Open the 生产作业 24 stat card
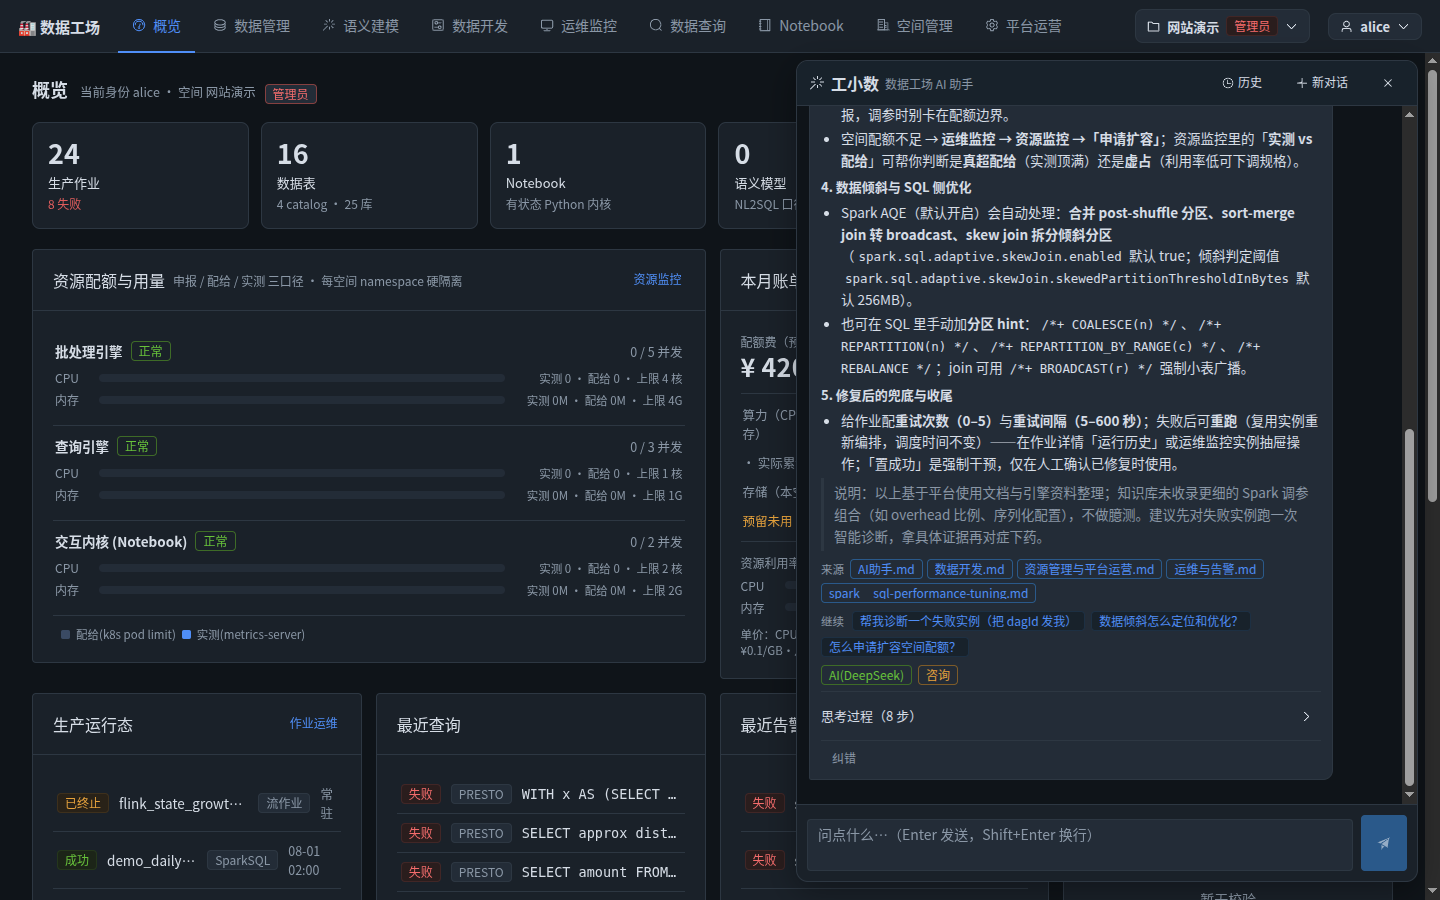Viewport: 1440px width, 900px height. click(x=140, y=176)
